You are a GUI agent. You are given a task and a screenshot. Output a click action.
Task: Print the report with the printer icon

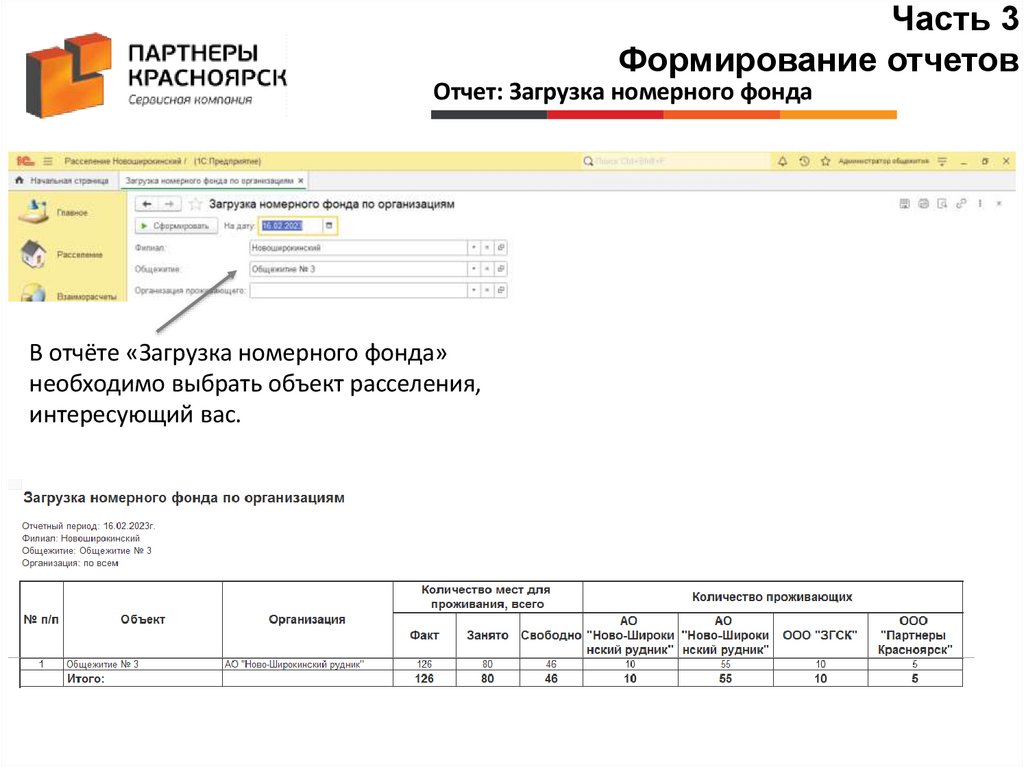tap(923, 204)
